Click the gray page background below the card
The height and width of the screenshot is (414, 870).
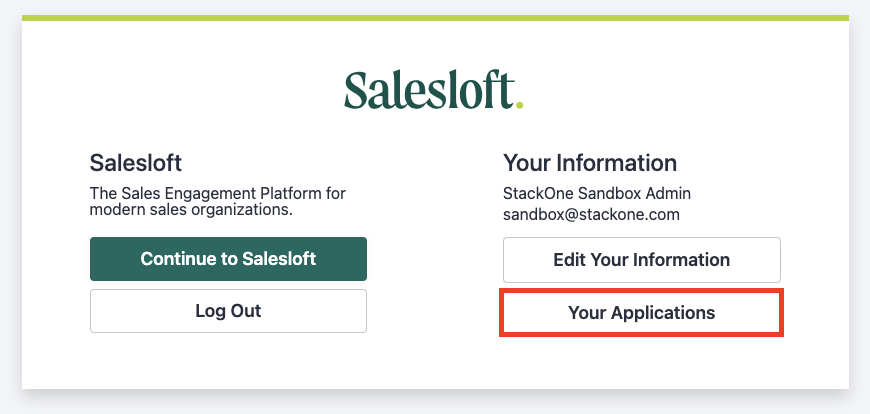pos(435,404)
